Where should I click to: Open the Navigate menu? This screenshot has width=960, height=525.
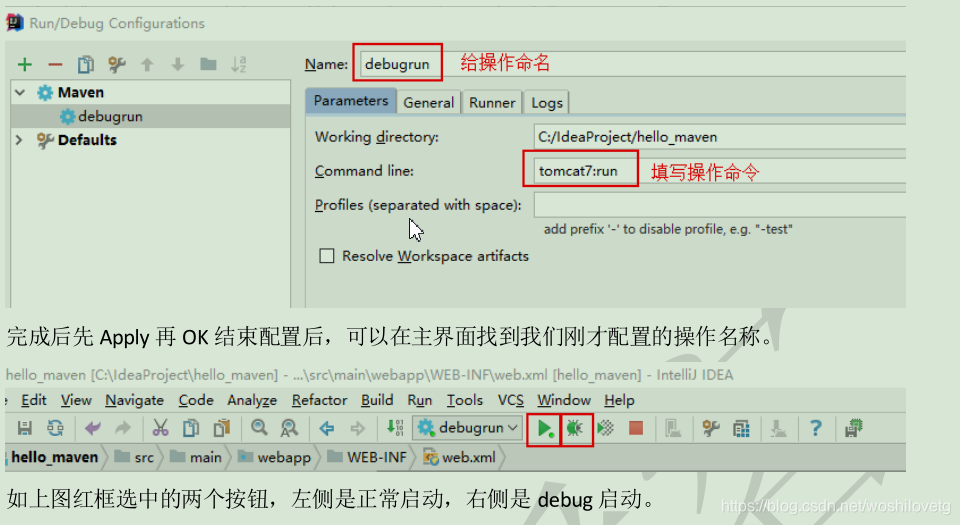[x=135, y=400]
